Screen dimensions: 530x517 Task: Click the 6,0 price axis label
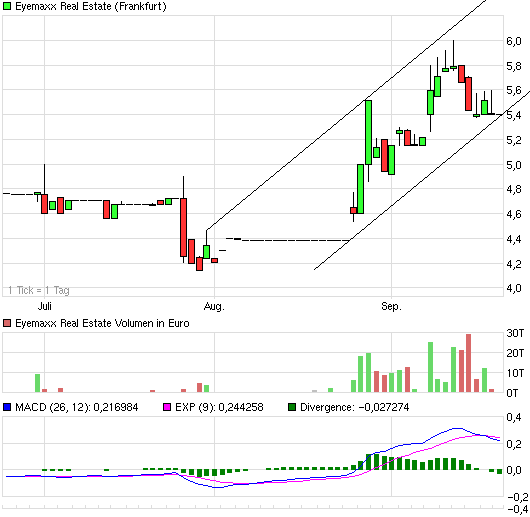coord(514,41)
